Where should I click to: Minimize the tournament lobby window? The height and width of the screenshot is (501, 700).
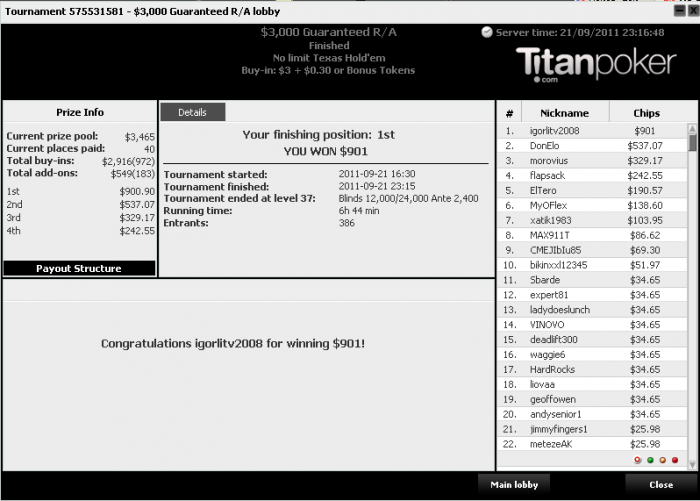tap(679, 10)
